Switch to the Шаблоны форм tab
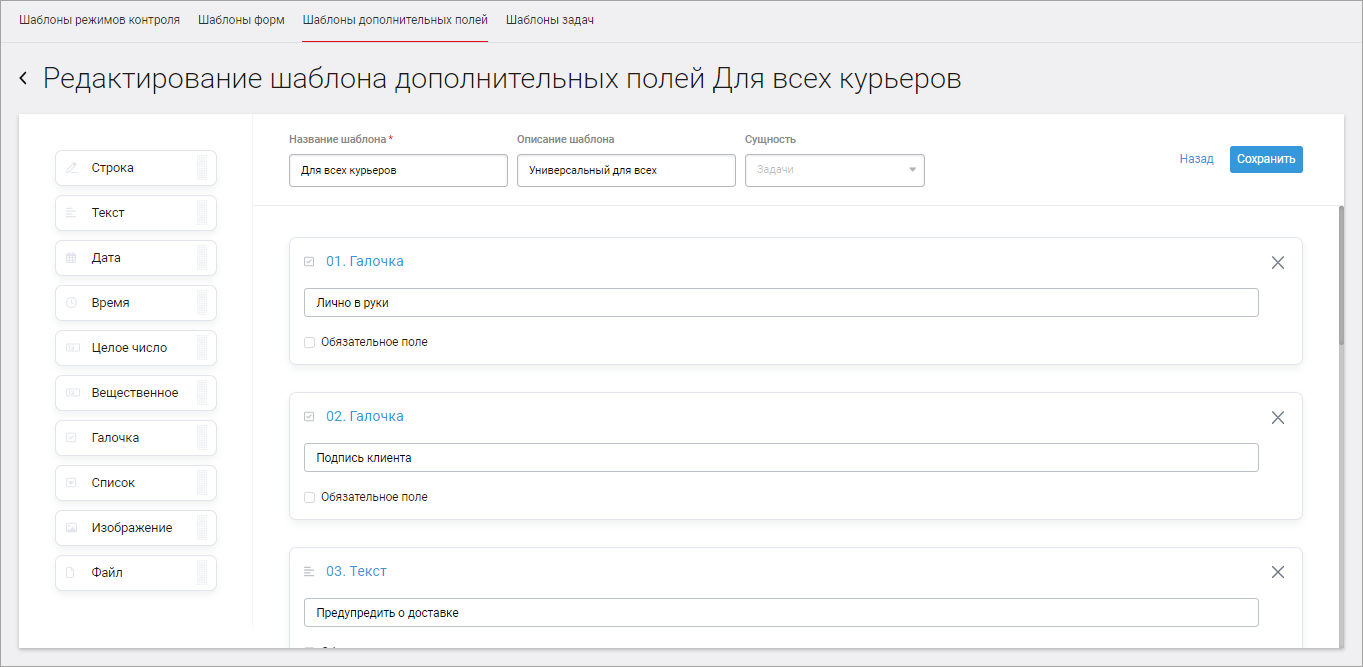Viewport: 1363px width, 667px height. tap(241, 18)
